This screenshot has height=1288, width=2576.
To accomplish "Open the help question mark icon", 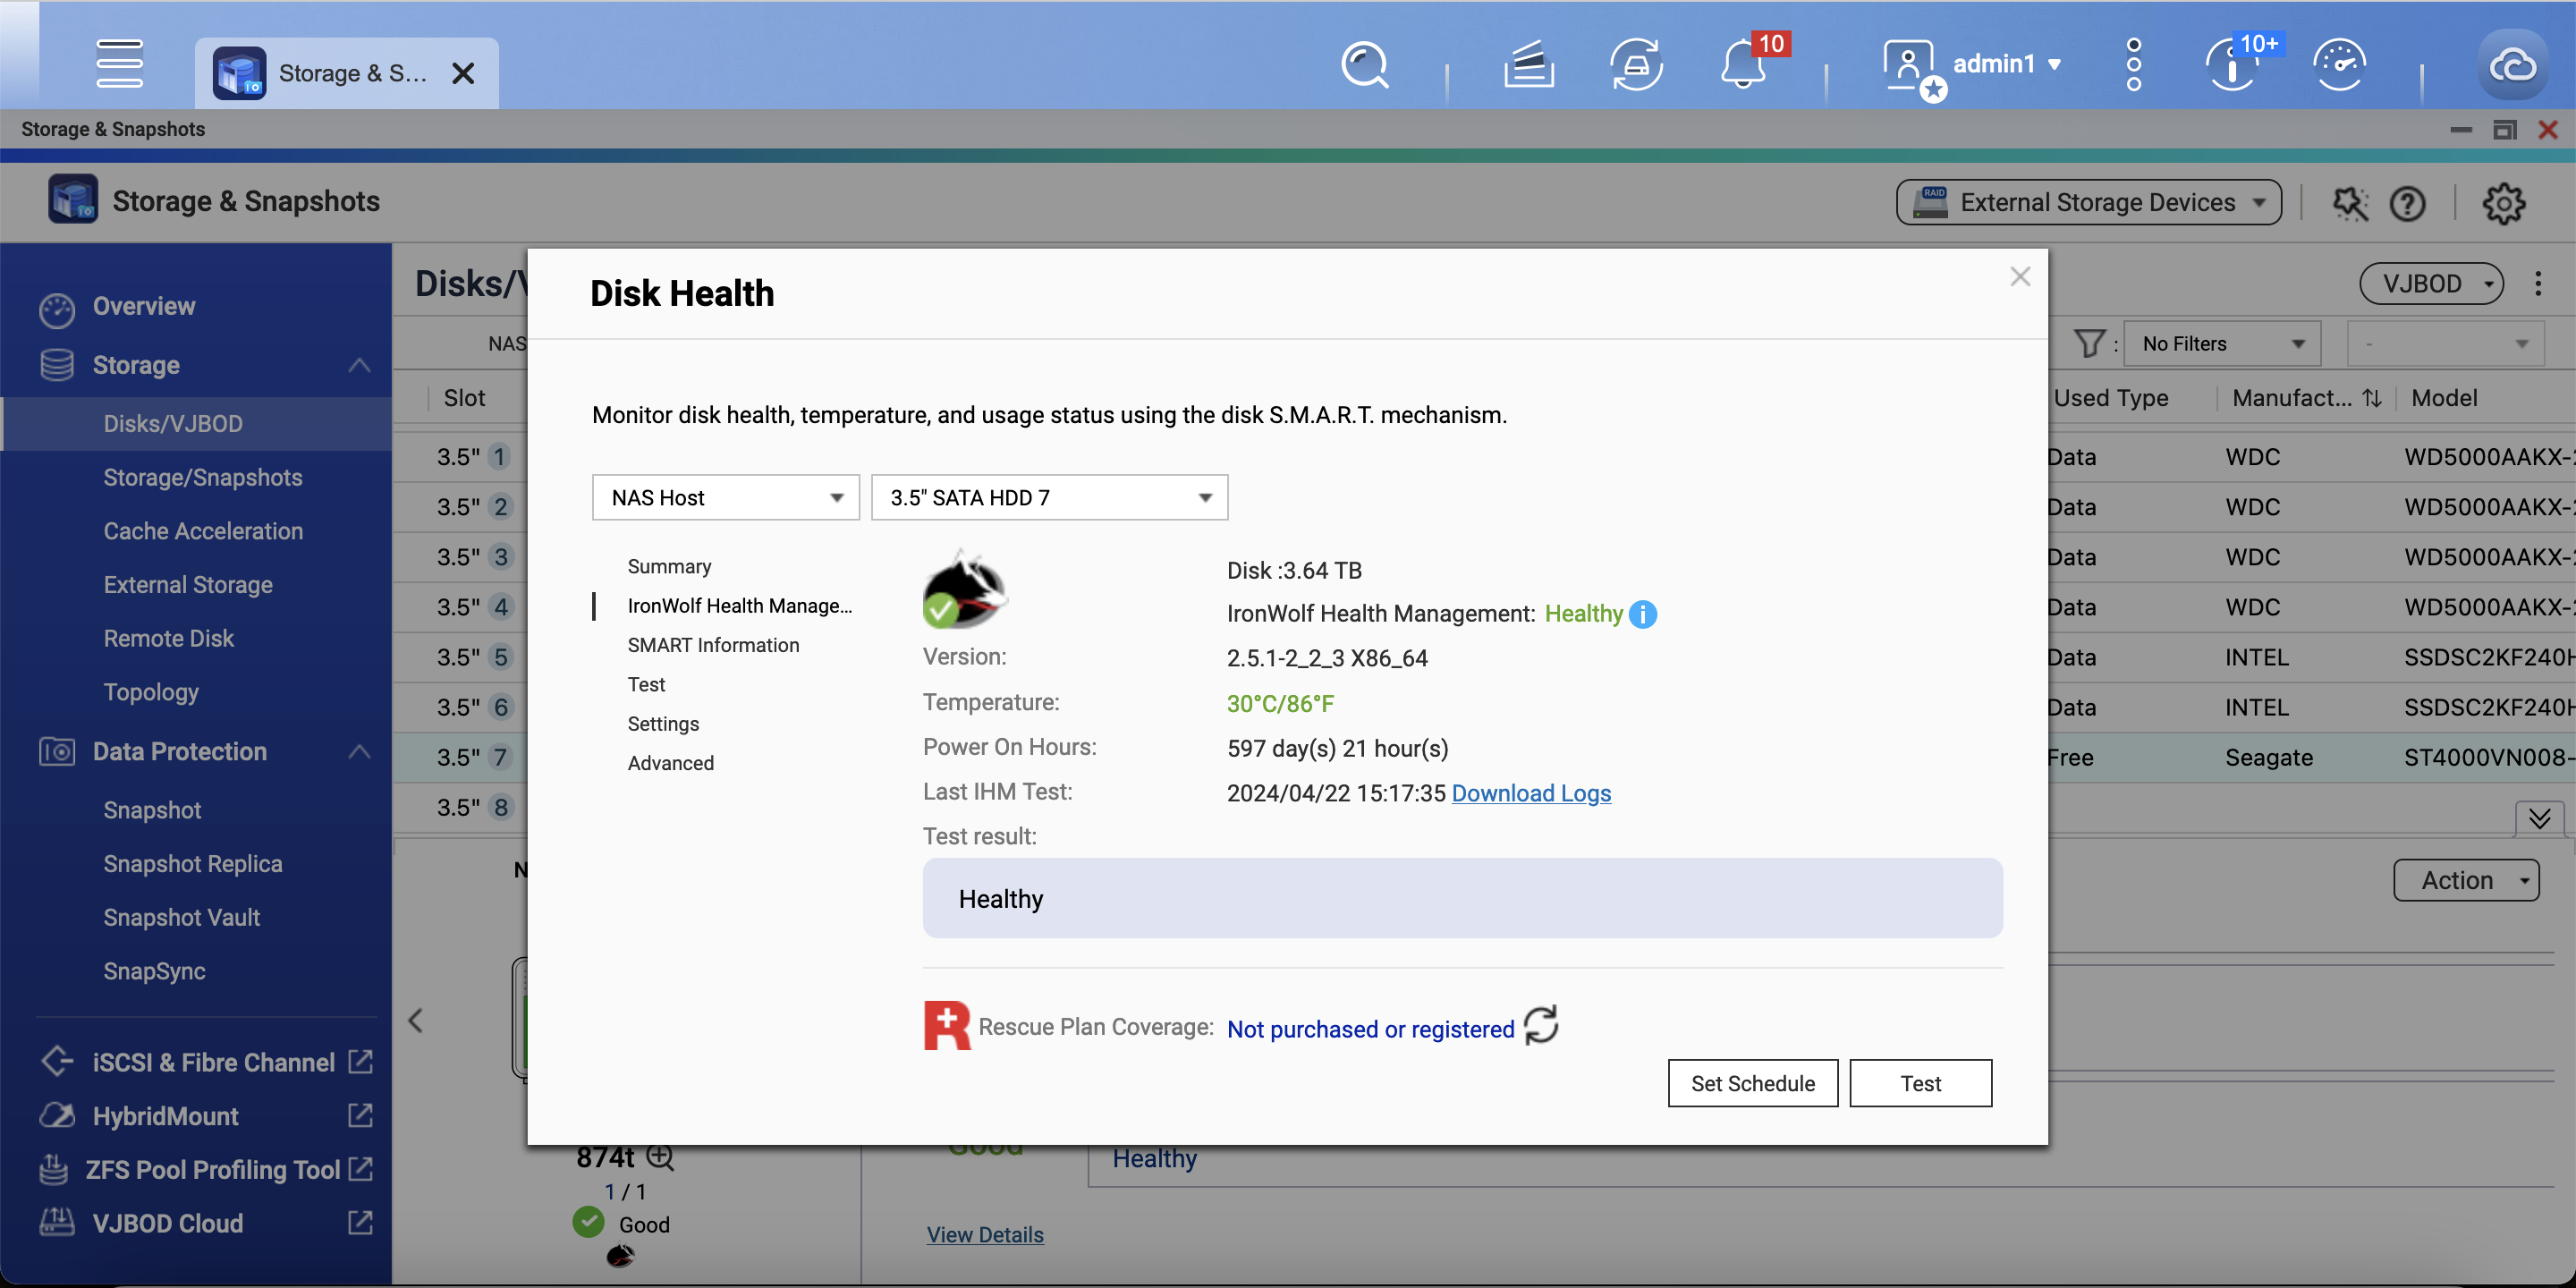I will click(x=2407, y=203).
